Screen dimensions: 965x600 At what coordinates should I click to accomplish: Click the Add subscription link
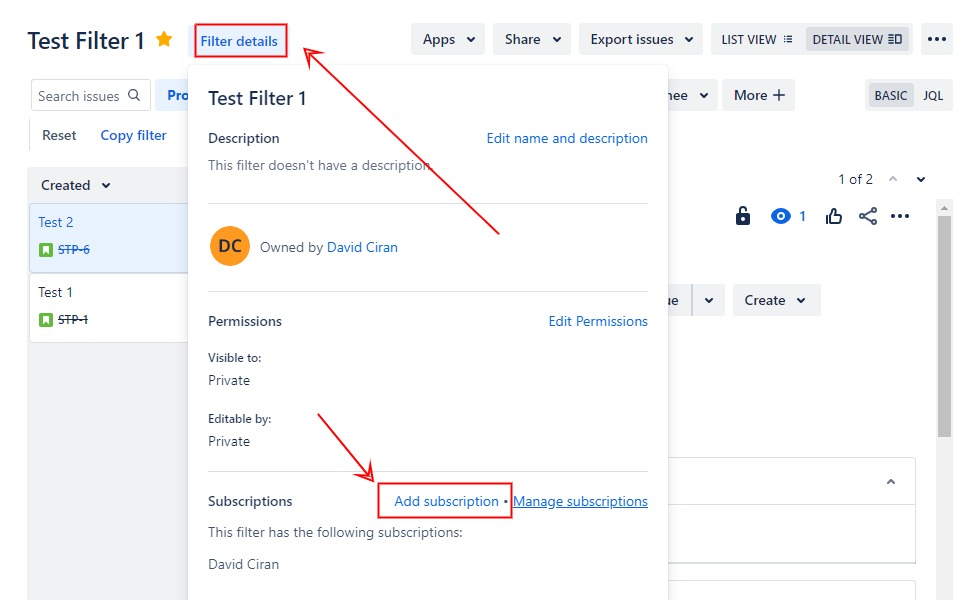tap(444, 501)
